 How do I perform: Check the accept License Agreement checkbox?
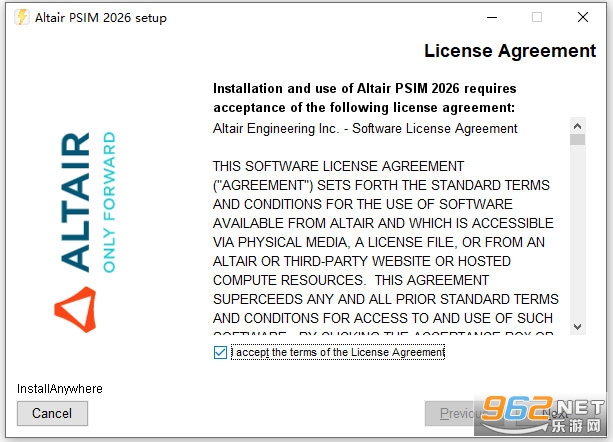220,353
